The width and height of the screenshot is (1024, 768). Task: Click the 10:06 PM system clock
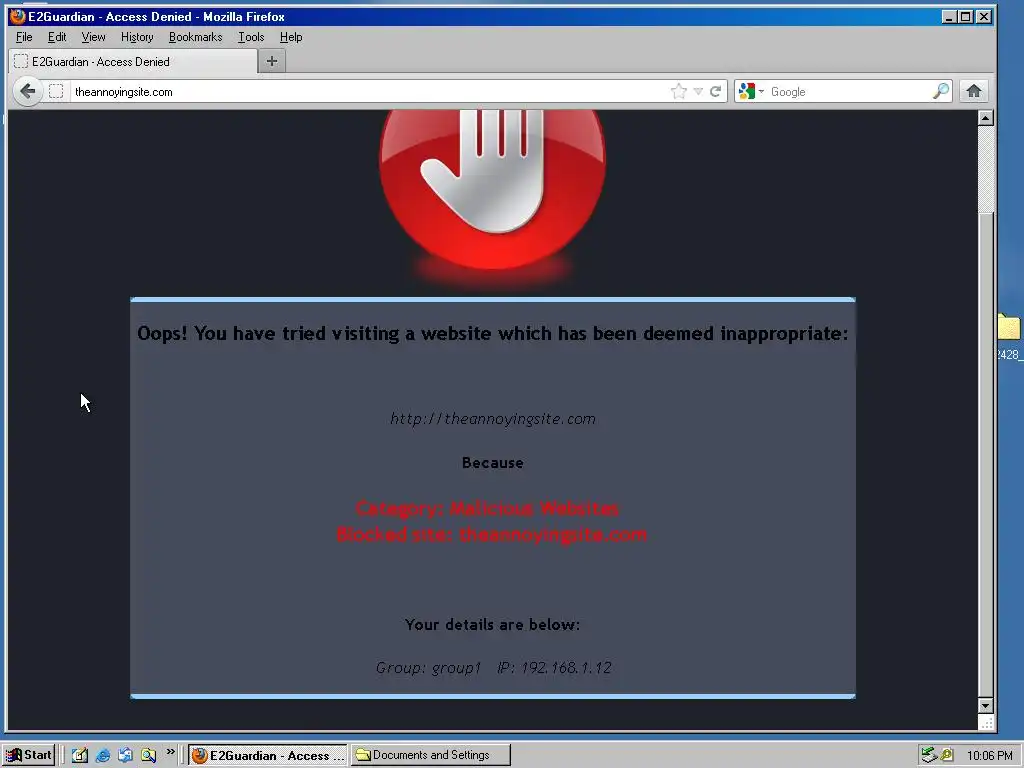point(989,756)
